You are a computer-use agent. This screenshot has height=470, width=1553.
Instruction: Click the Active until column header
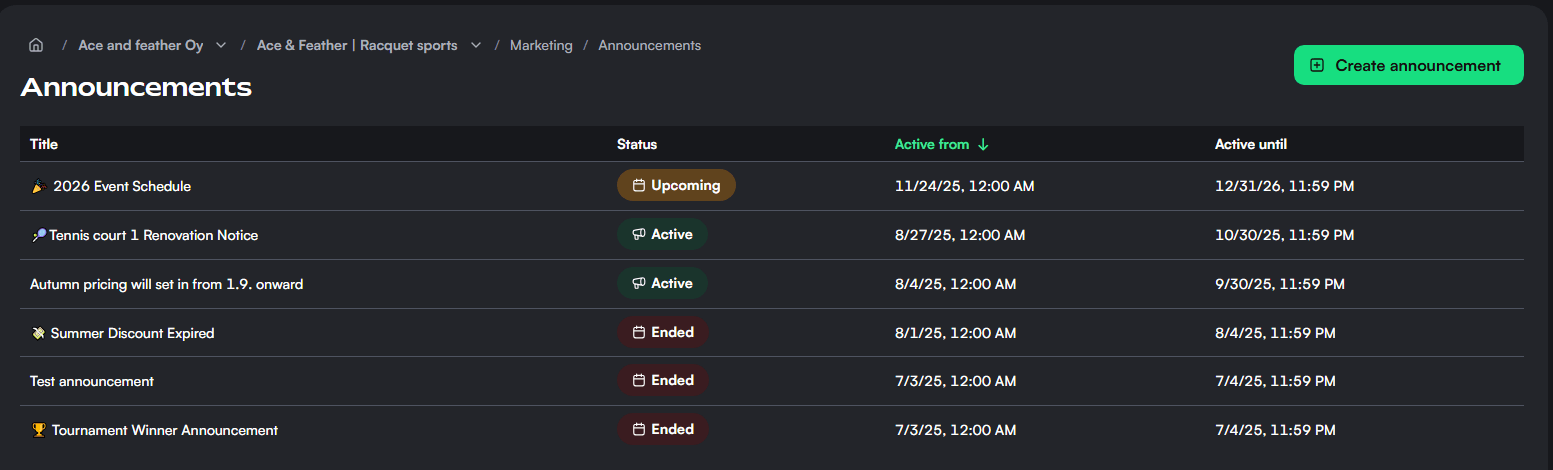(1250, 144)
